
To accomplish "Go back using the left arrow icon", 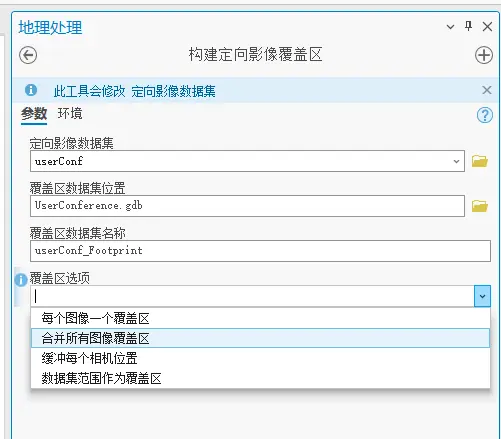I will click(28, 55).
